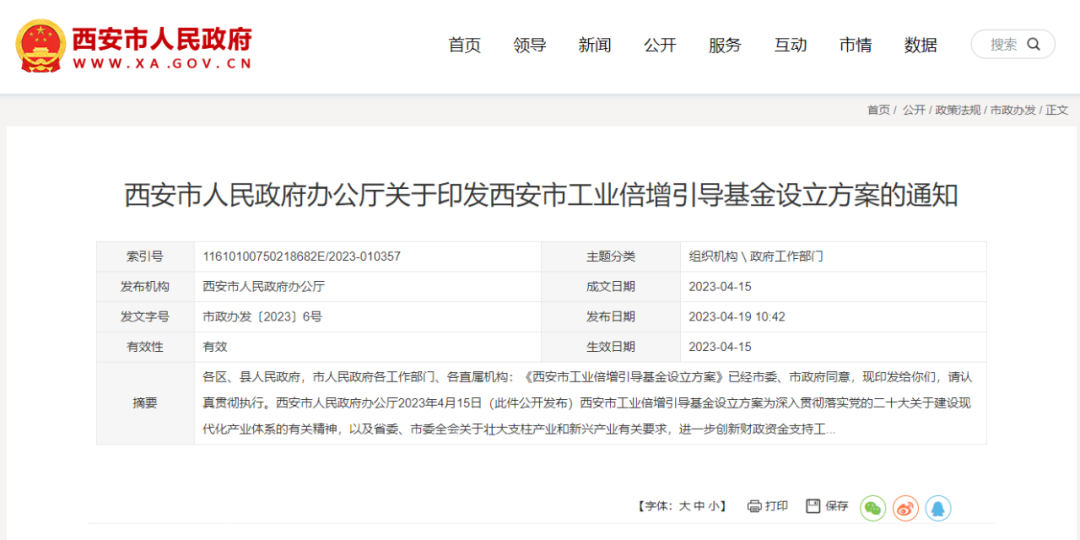Open the 领导 navigation menu
1080x540 pixels.
tap(529, 45)
